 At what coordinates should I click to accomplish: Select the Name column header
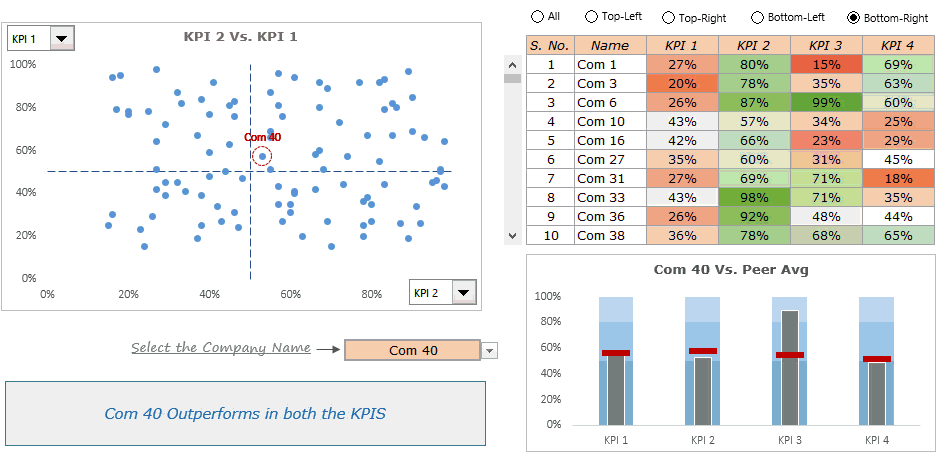click(x=610, y=45)
